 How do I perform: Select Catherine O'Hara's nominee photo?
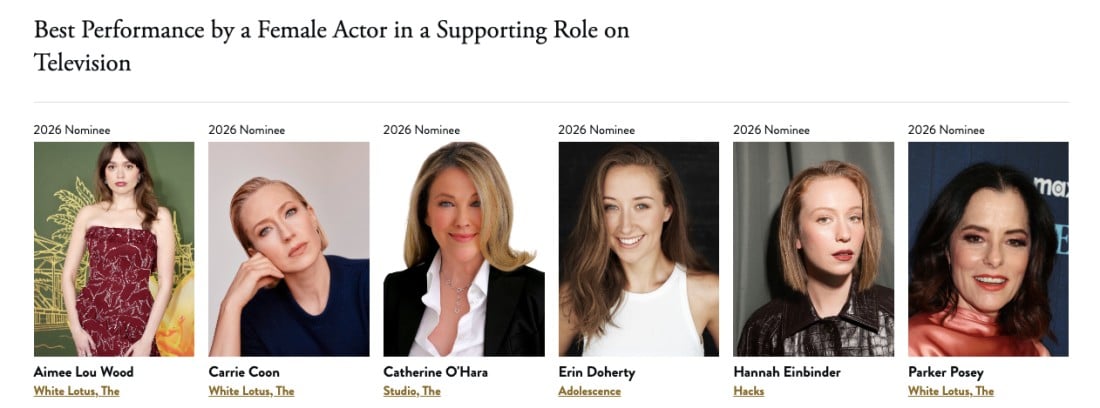pos(464,249)
